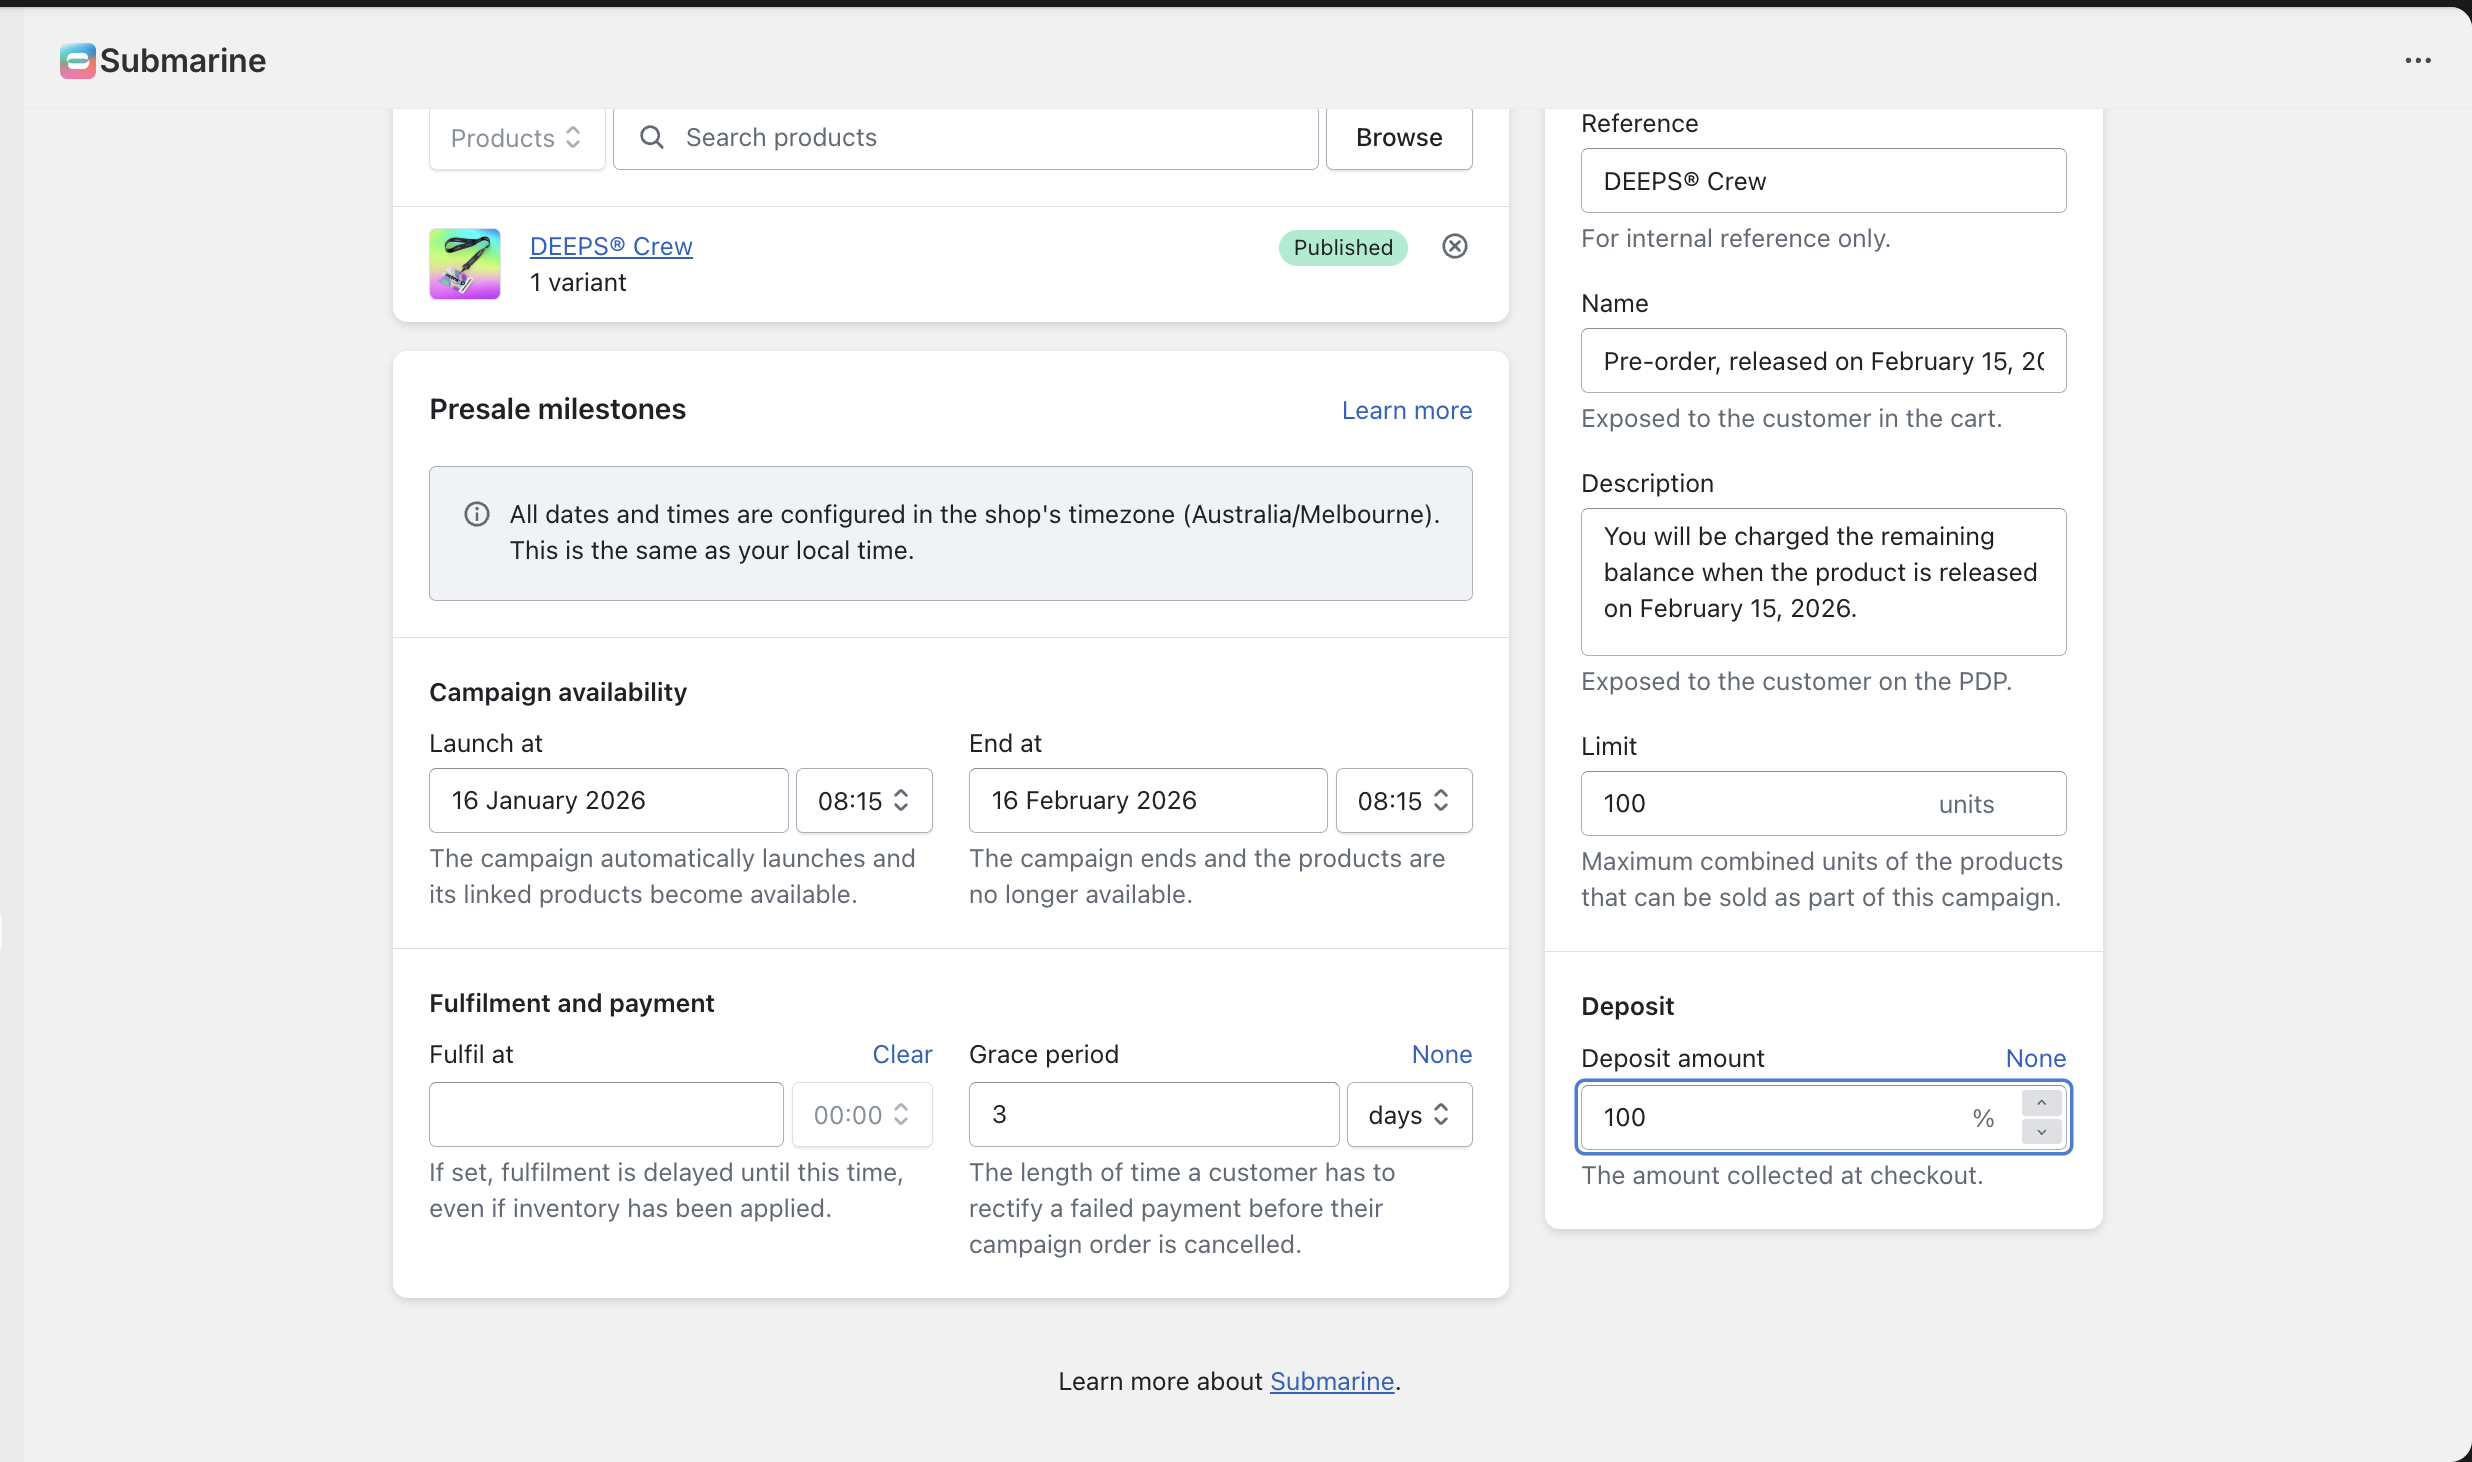Click the timezone info icon in banner
The height and width of the screenshot is (1462, 2472).
point(477,514)
